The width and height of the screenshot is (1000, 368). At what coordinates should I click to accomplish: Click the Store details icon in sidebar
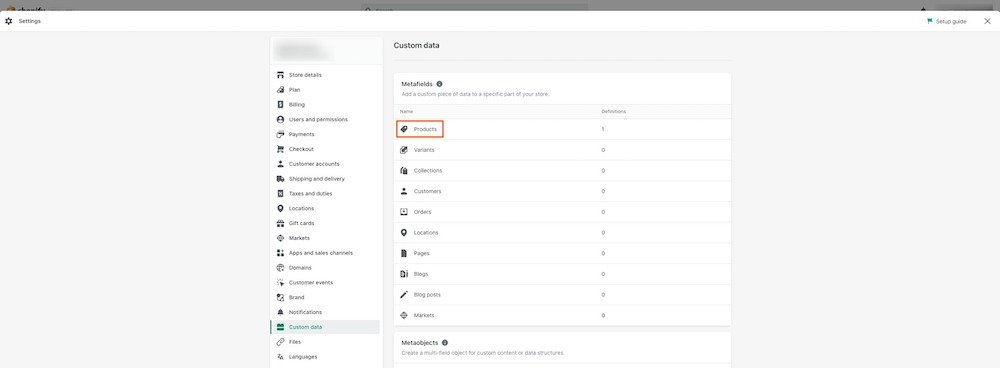281,75
